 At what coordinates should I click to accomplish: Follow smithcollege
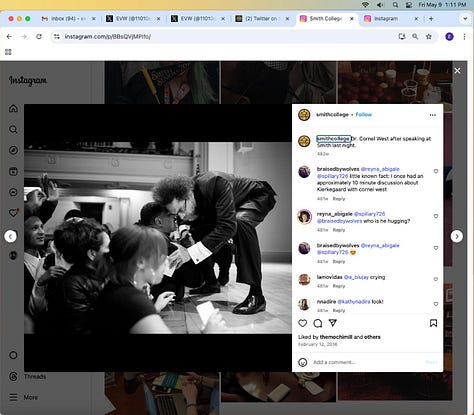(x=364, y=114)
